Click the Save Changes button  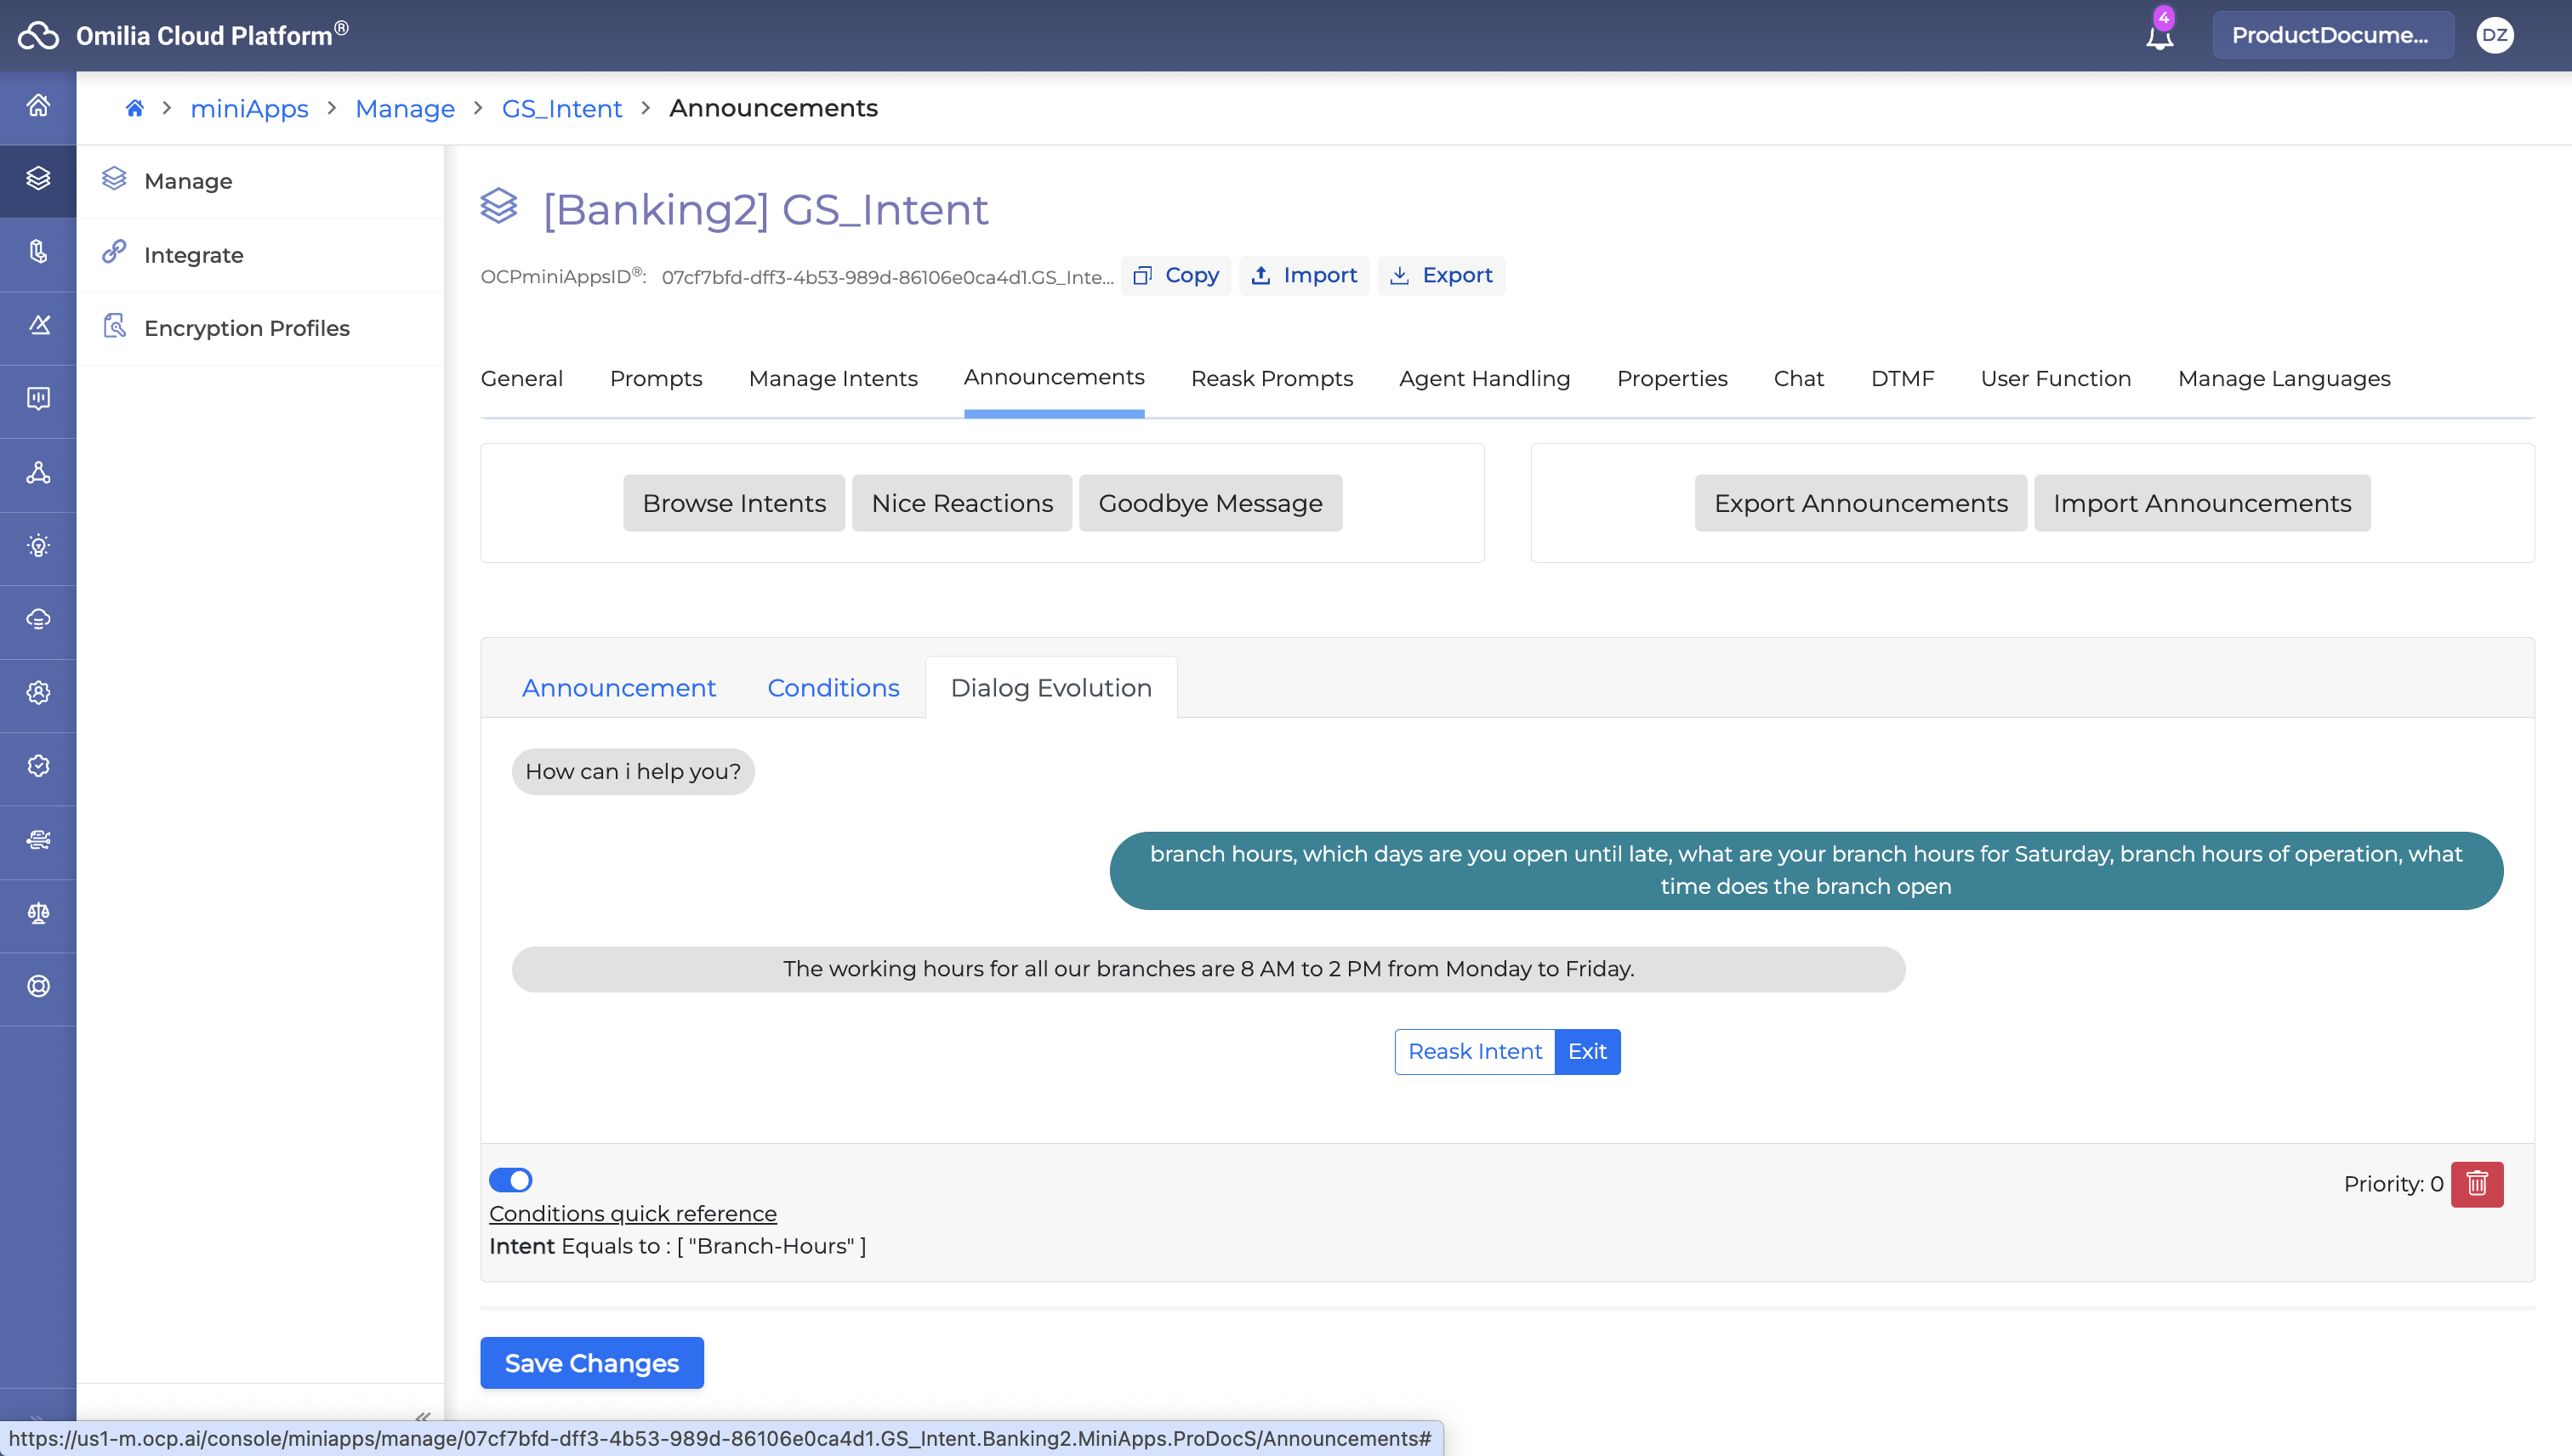591,1362
